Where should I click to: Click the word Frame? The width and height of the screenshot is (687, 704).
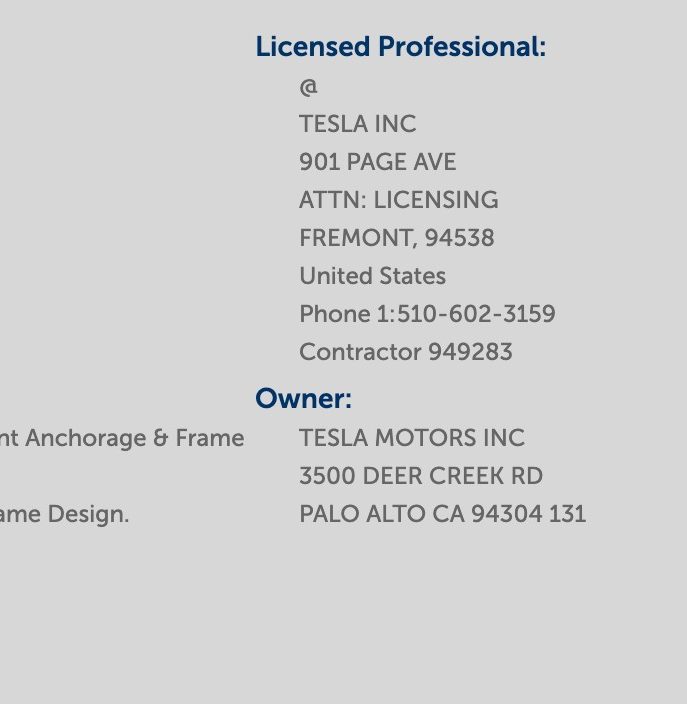pos(210,438)
